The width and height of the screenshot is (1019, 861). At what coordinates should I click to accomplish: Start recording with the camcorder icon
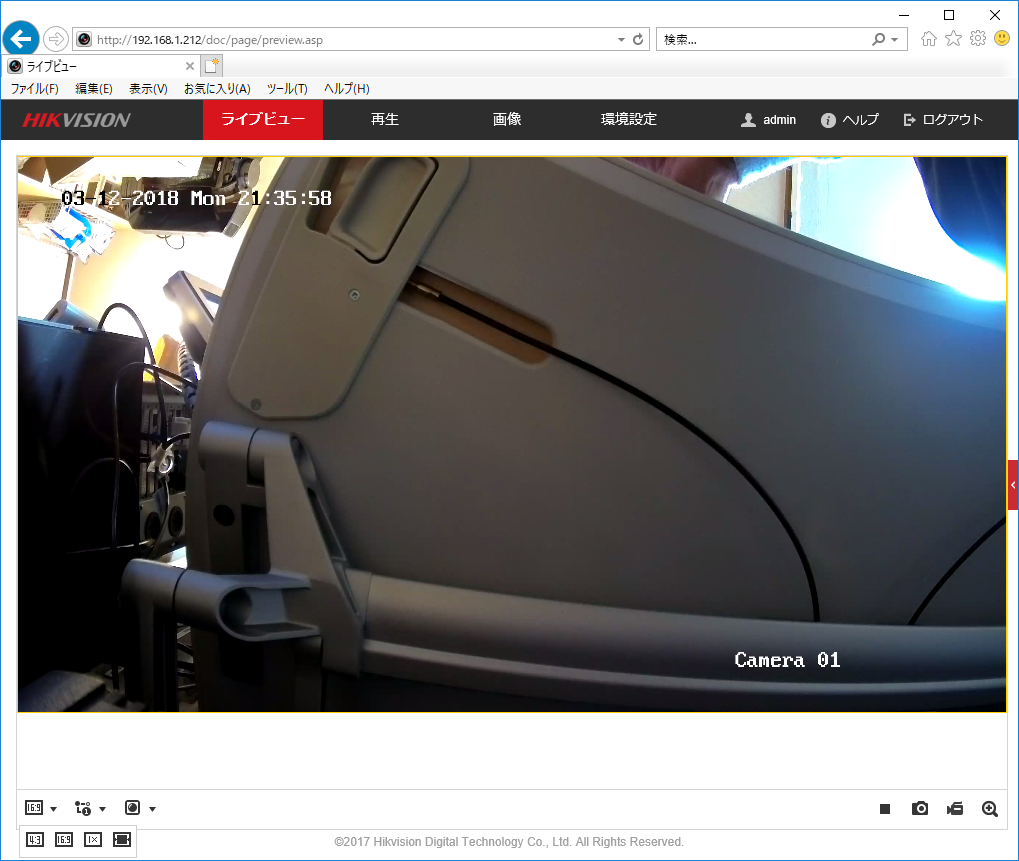click(x=955, y=808)
